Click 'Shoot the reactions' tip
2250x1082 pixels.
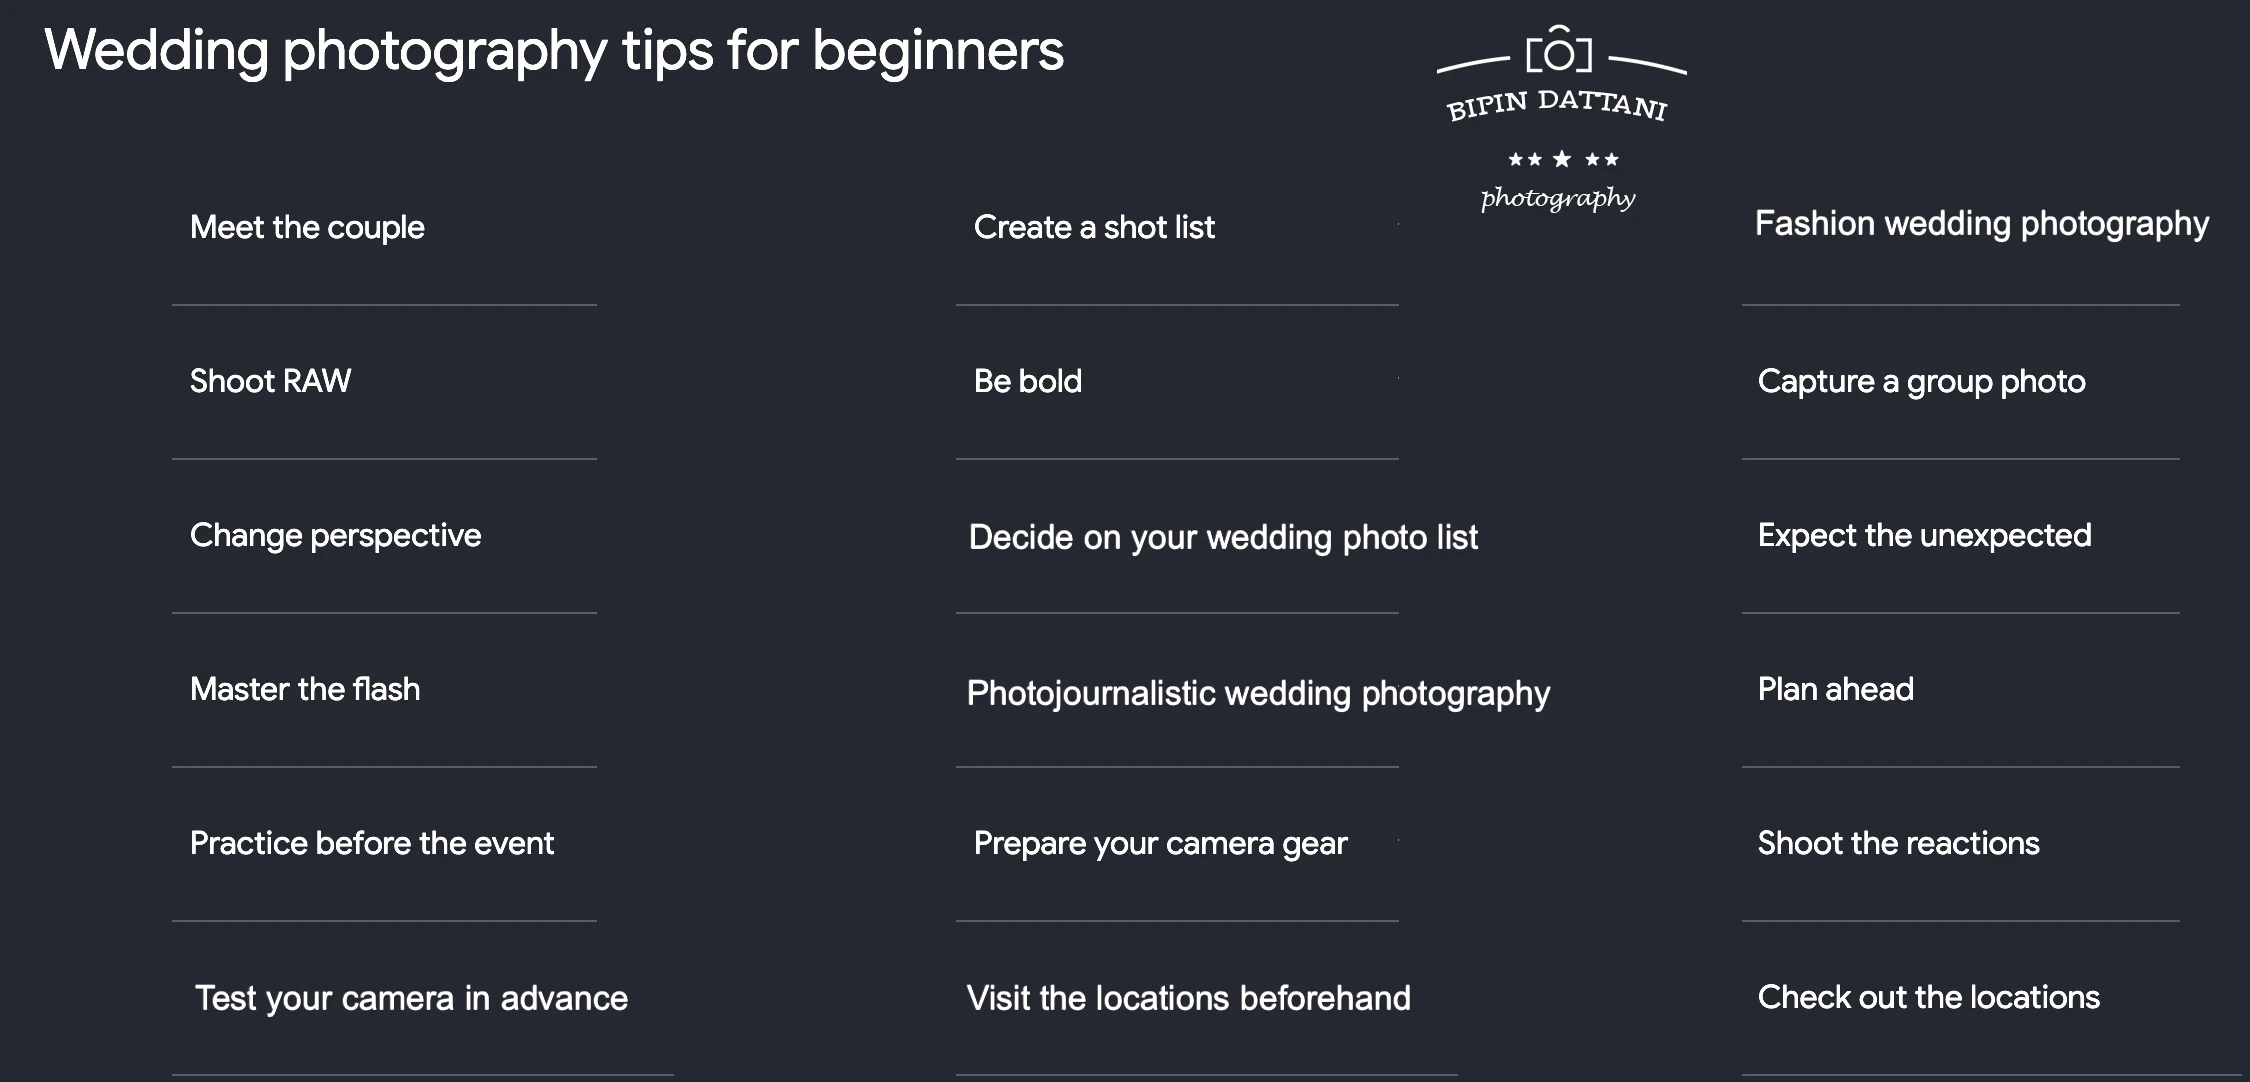(1898, 843)
